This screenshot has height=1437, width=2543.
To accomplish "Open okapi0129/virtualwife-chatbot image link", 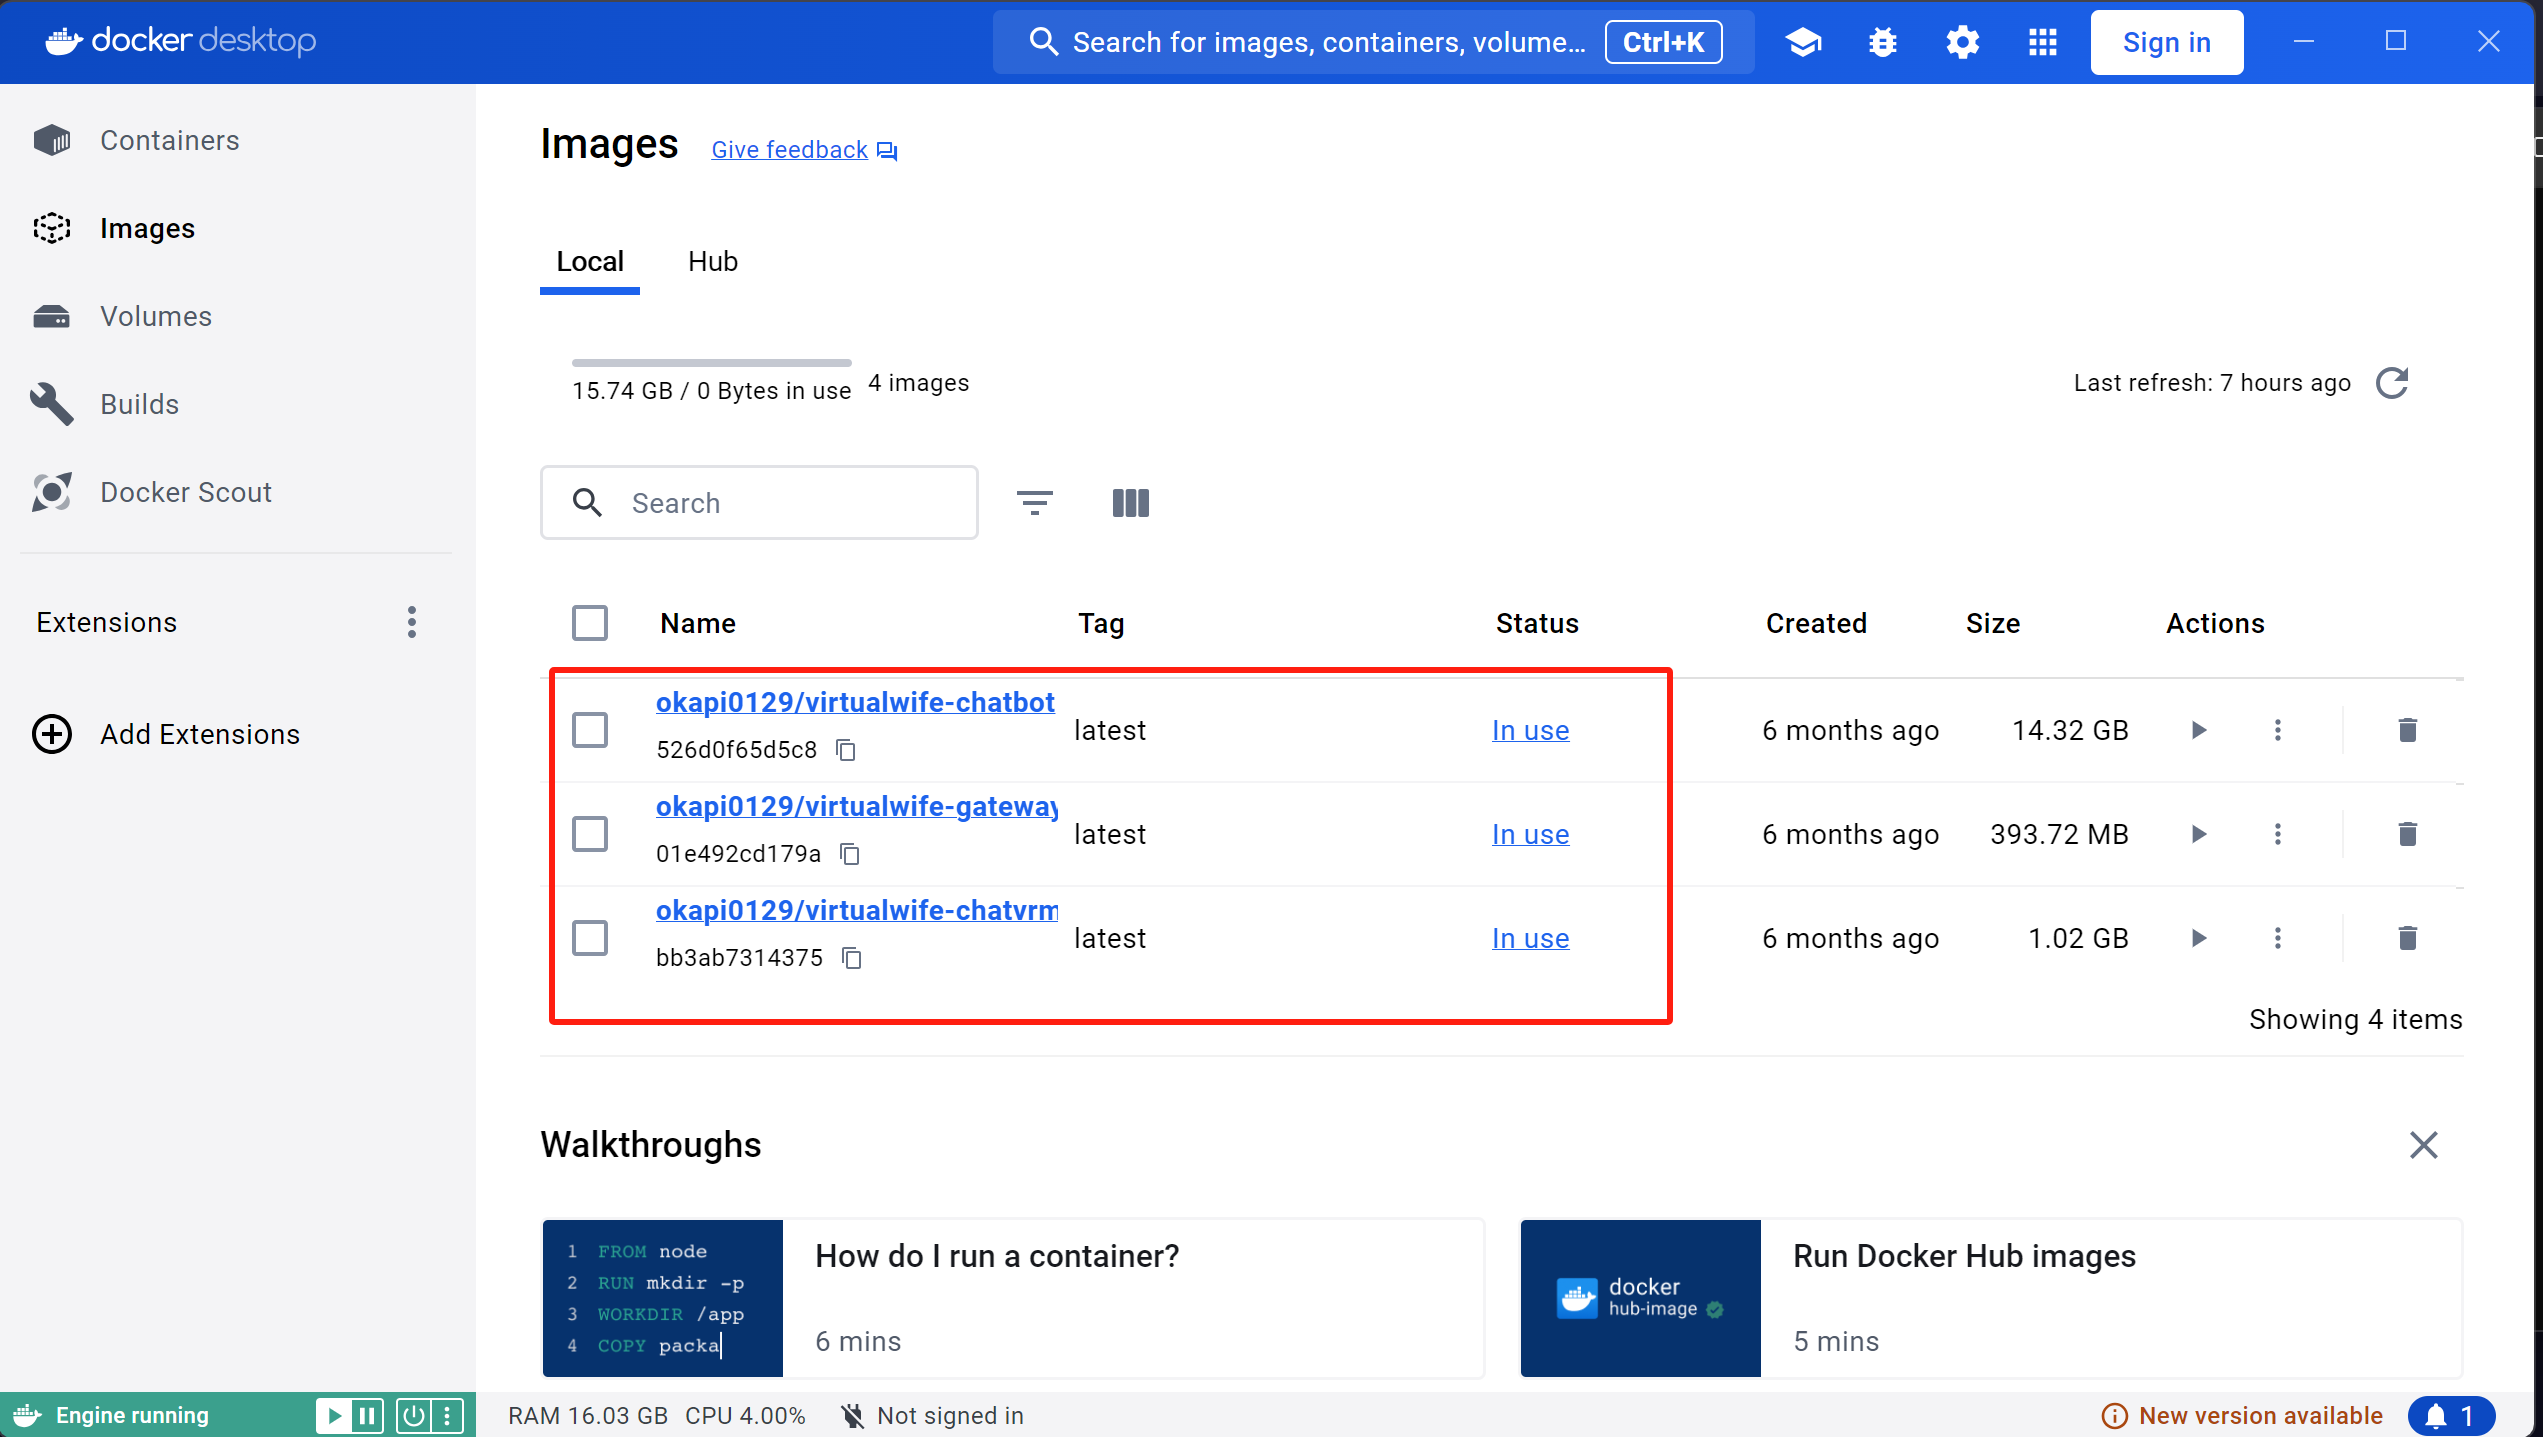I will 855,702.
